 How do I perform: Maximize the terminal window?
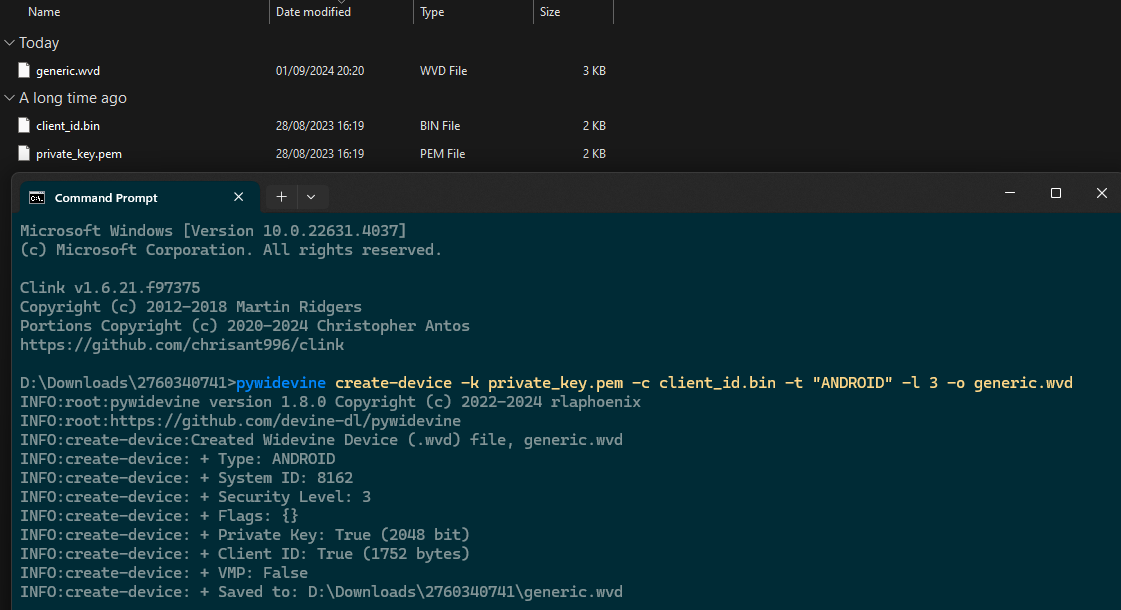pyautogui.click(x=1055, y=193)
